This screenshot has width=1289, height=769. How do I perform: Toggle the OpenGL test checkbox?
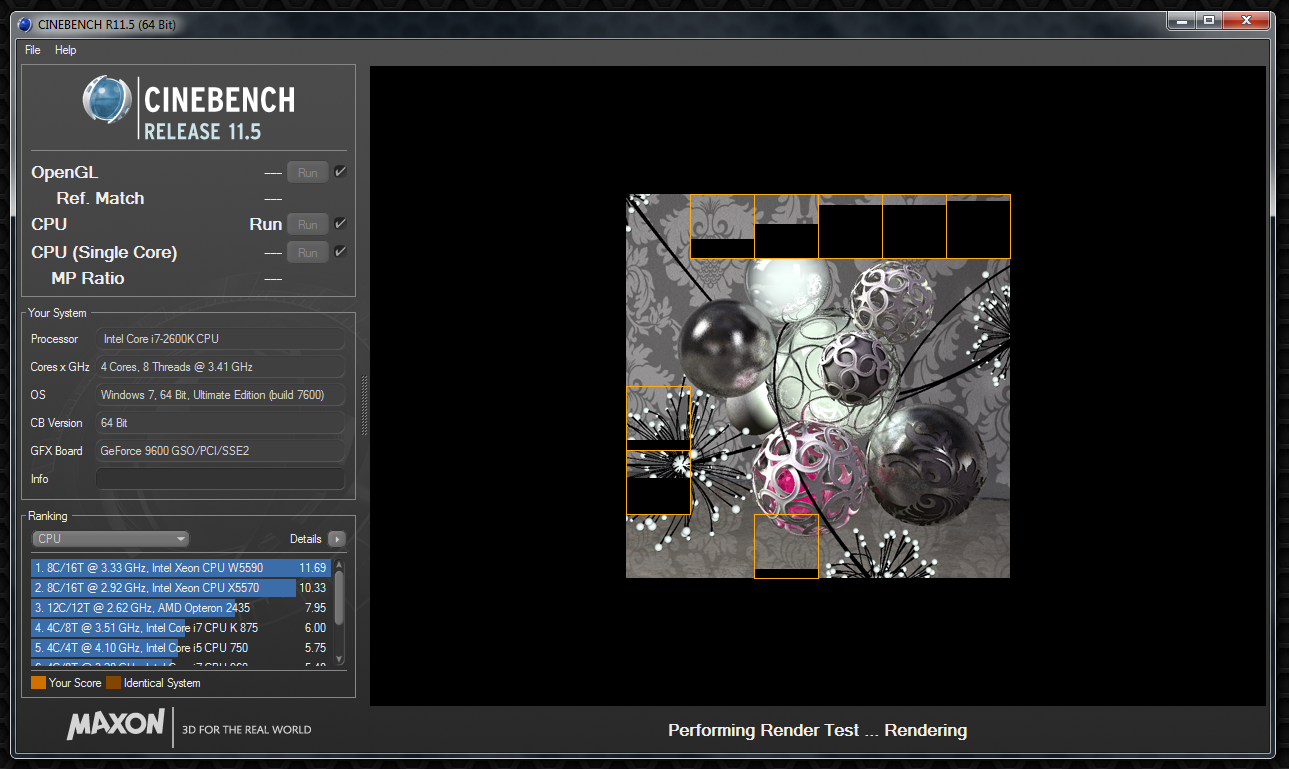(x=340, y=172)
